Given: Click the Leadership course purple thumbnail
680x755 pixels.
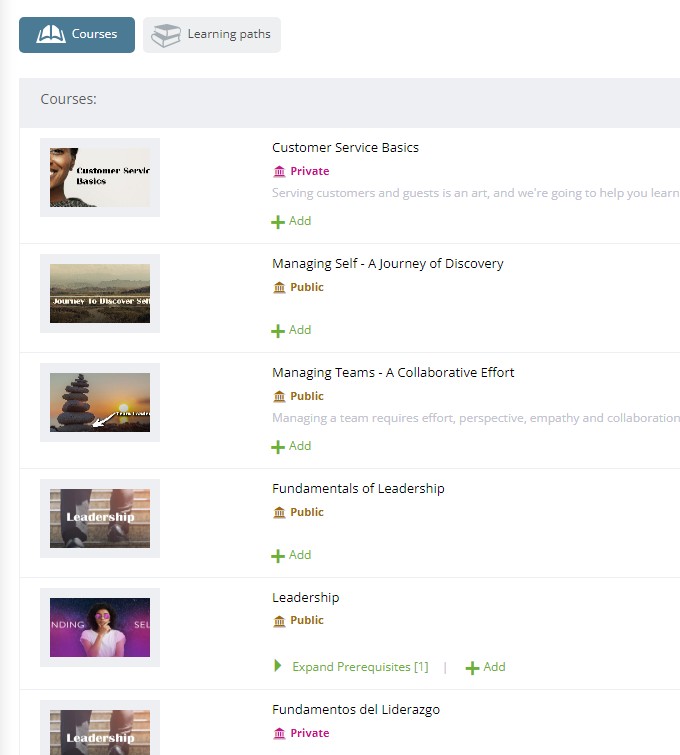Looking at the screenshot, I should (x=100, y=628).
